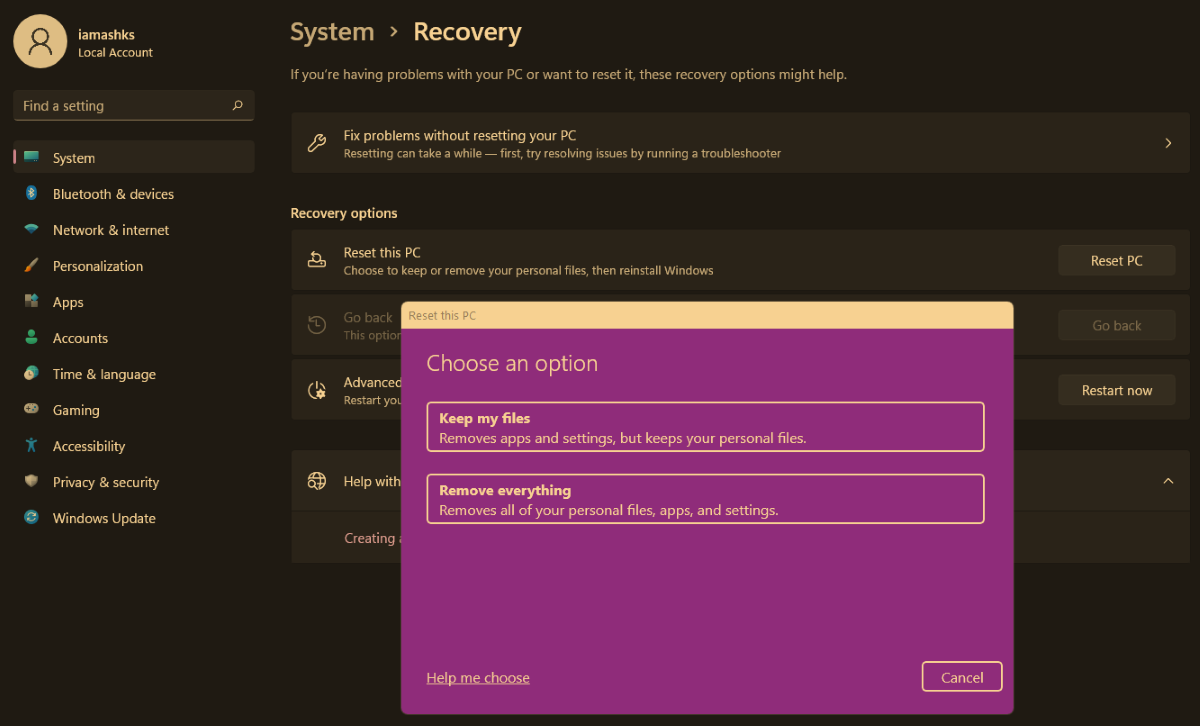
Task: Open Accounts settings page
Action: 134,338
